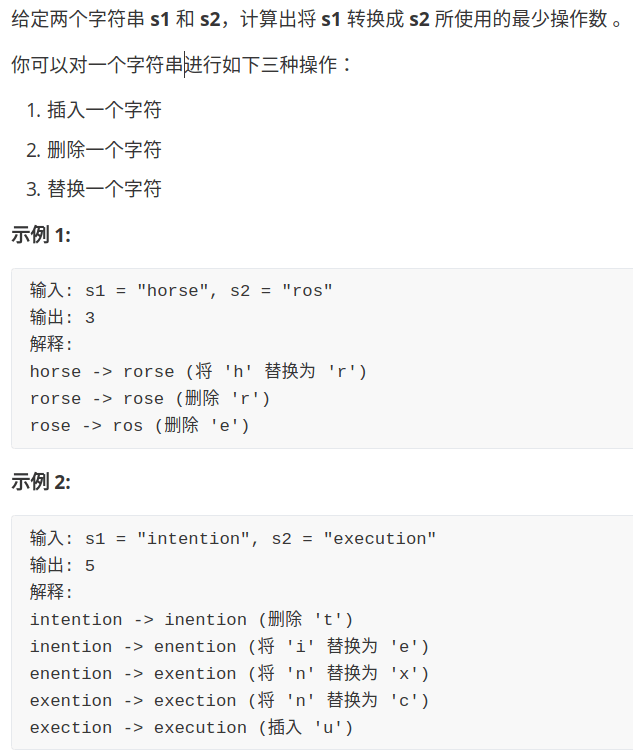Viewport: 633px width, 752px height.
Task: Click the "rose -> ros" step line
Action: [139, 426]
